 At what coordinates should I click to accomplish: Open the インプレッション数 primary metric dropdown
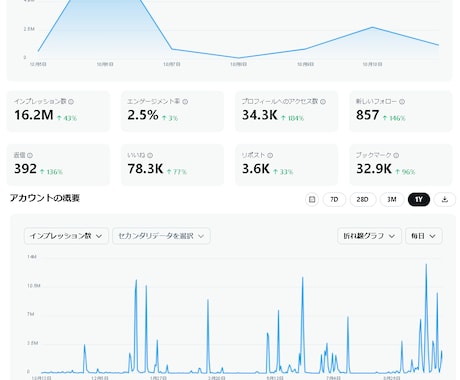pos(66,236)
